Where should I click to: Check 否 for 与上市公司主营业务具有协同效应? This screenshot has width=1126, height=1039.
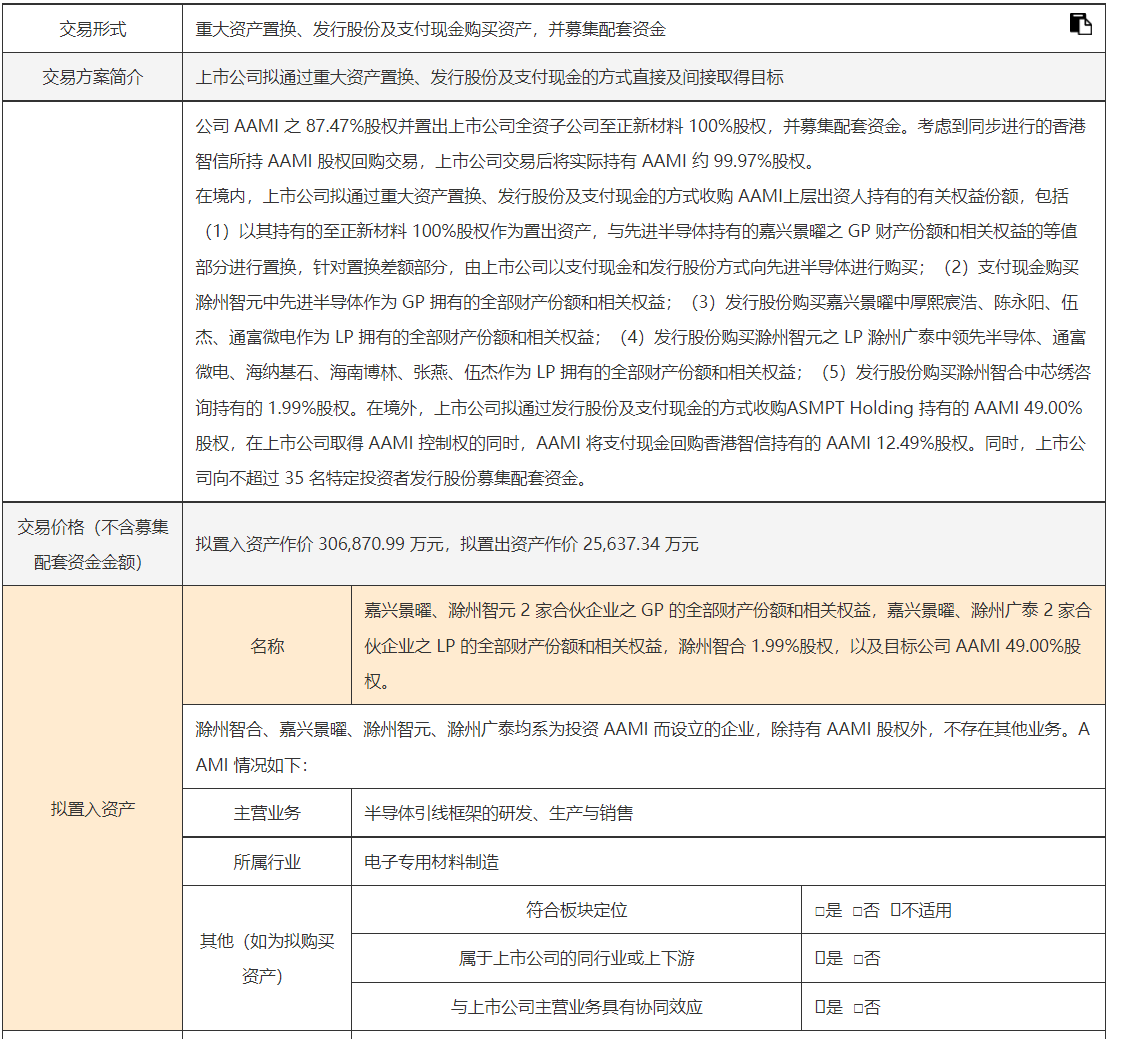click(x=856, y=1007)
